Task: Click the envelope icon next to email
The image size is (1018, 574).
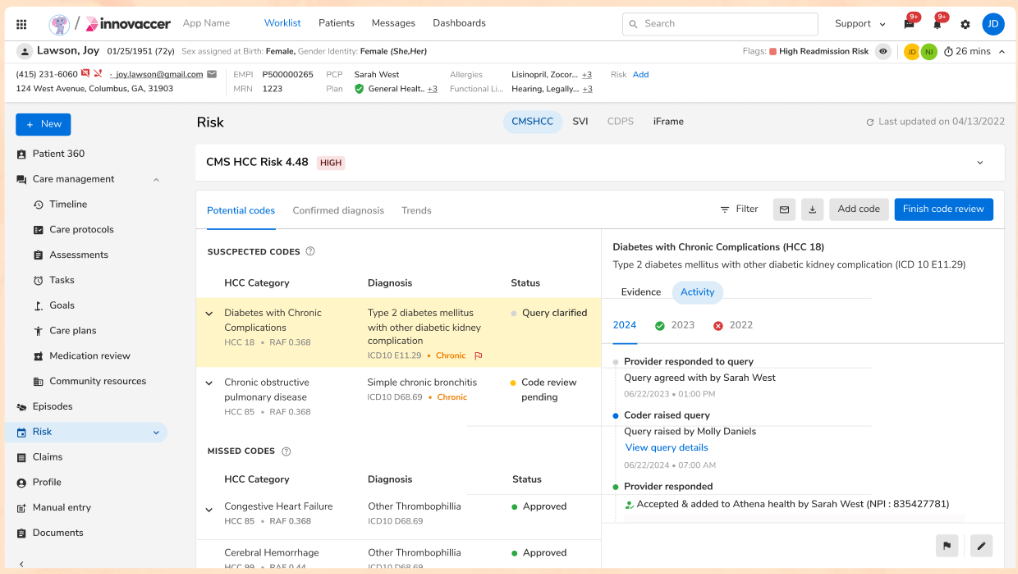Action: [x=212, y=74]
